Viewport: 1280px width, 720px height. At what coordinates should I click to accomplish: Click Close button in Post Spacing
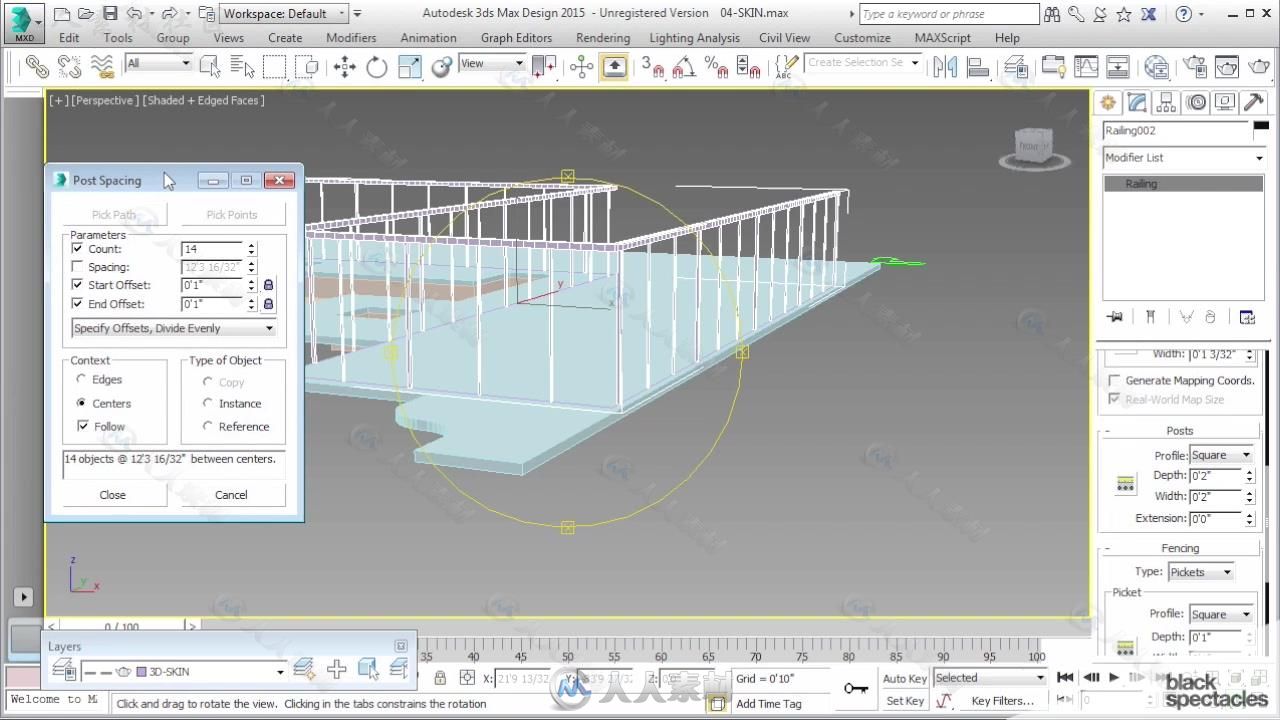113,495
